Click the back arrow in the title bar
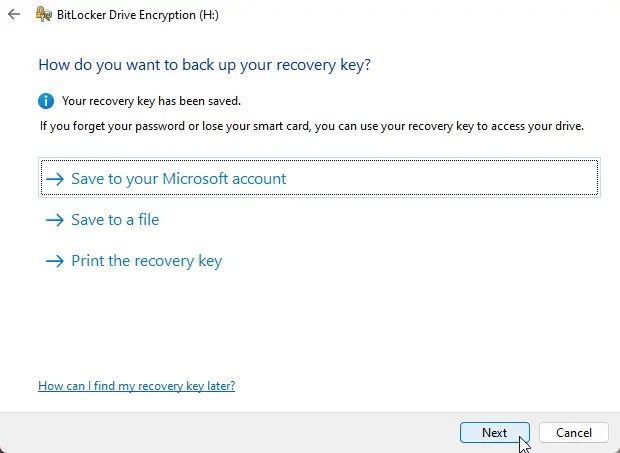620x453 pixels. pos(13,15)
